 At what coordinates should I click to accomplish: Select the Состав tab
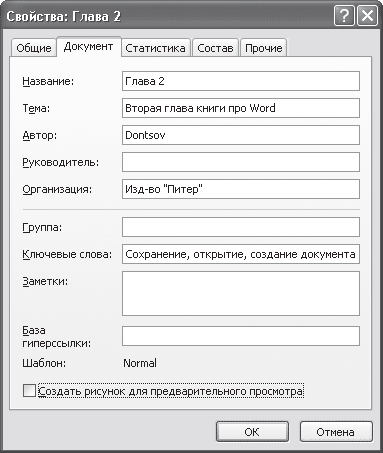coord(215,48)
